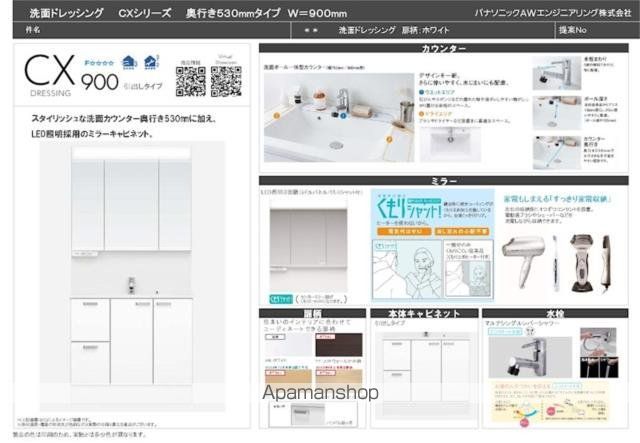The height and width of the screenshot is (443, 640).
Task: Open the ボール深さ thumbnail
Action: pos(557,113)
